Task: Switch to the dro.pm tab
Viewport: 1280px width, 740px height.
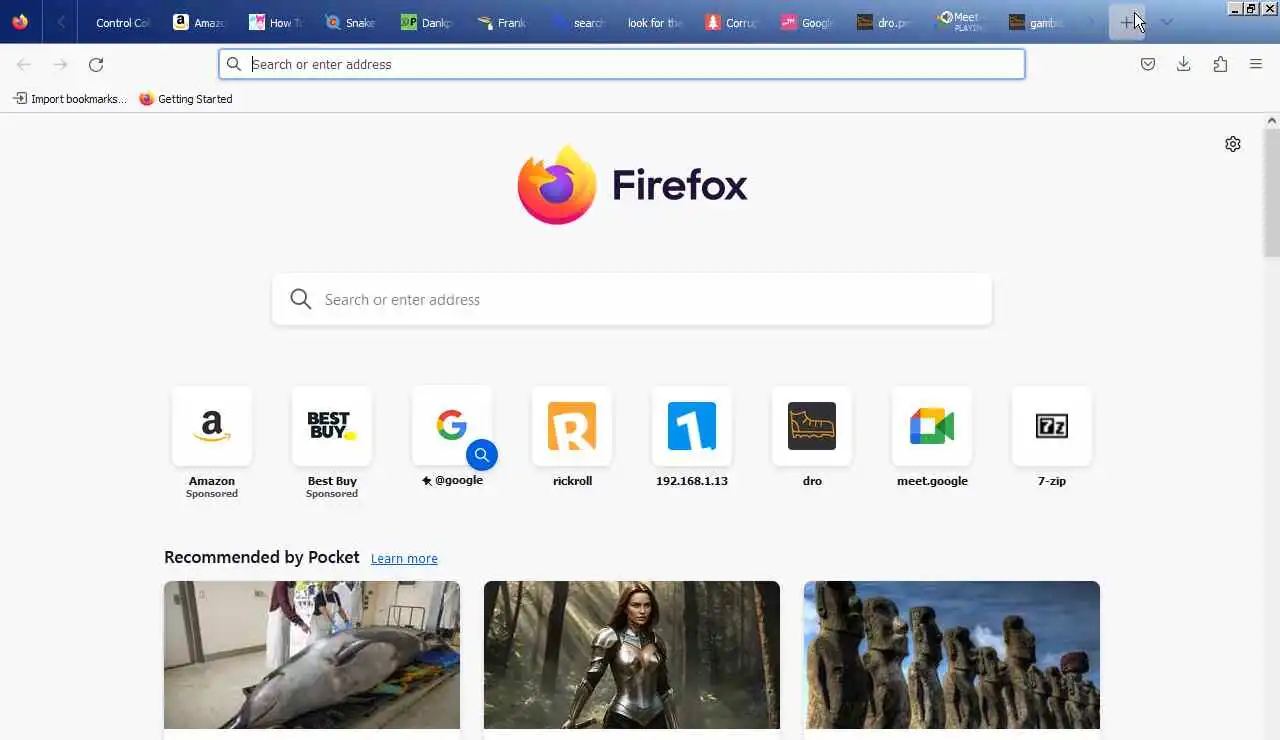Action: point(884,22)
